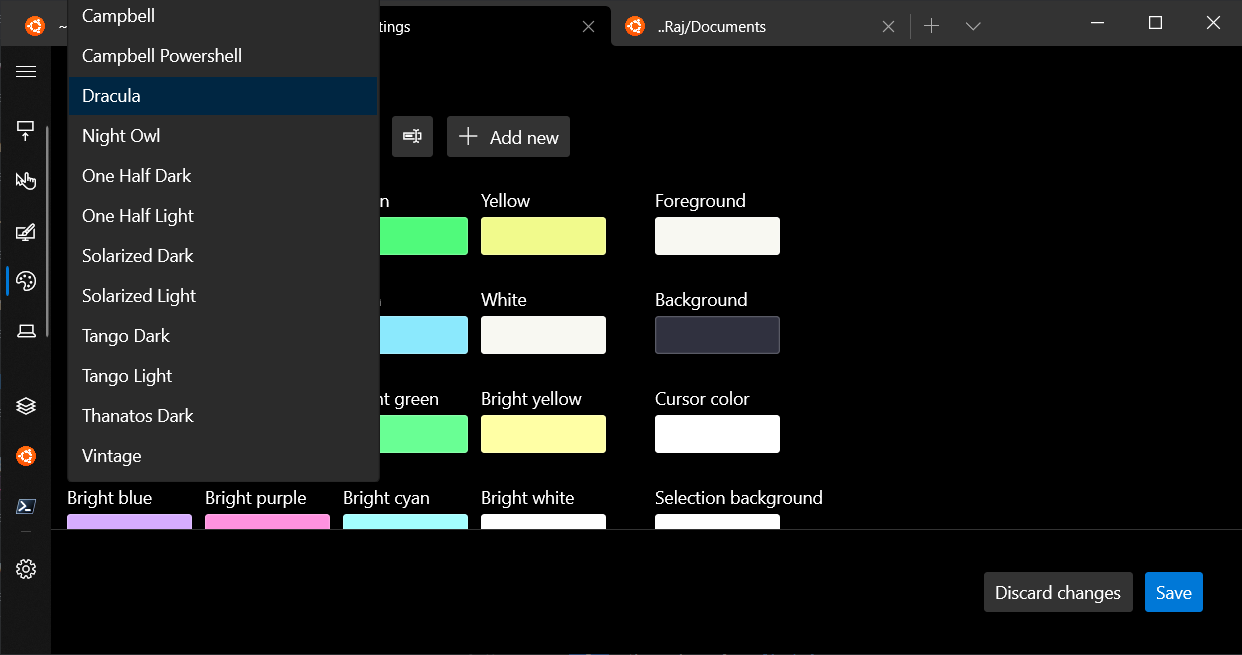Open the White color swatch
1242x655 pixels.
pos(543,335)
